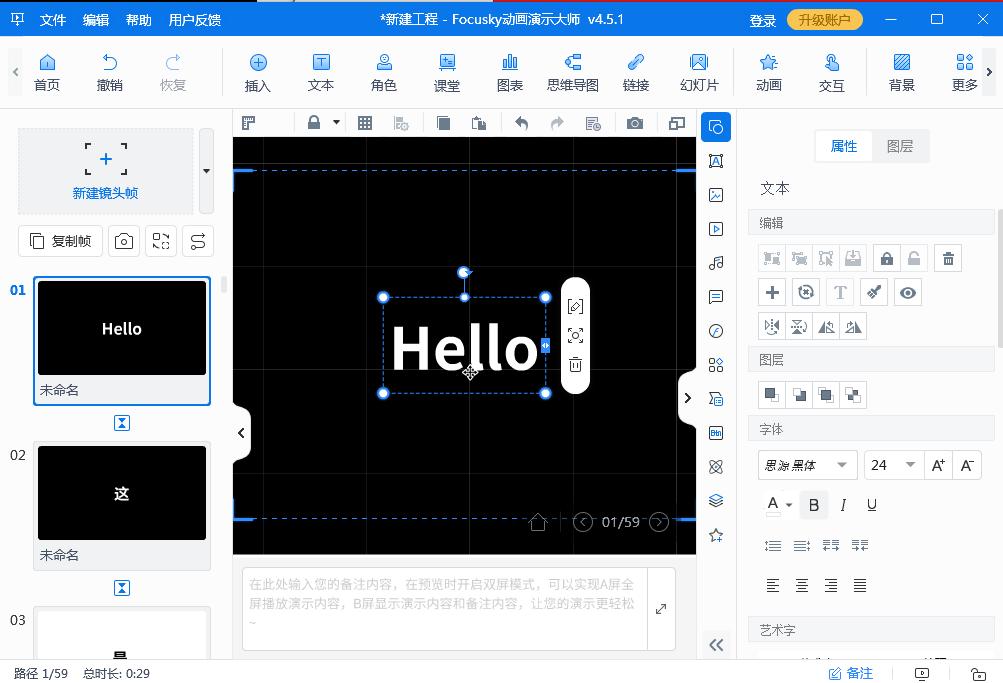Switch to the 图层 tab
The image size is (1003, 683).
[x=899, y=146]
